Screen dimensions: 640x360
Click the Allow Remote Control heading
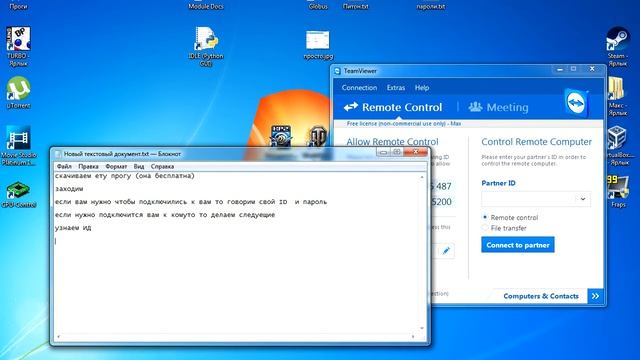[392, 142]
